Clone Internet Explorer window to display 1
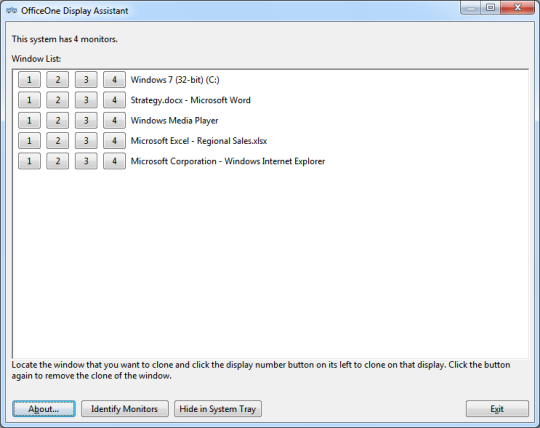This screenshot has height=428, width=540. point(29,161)
